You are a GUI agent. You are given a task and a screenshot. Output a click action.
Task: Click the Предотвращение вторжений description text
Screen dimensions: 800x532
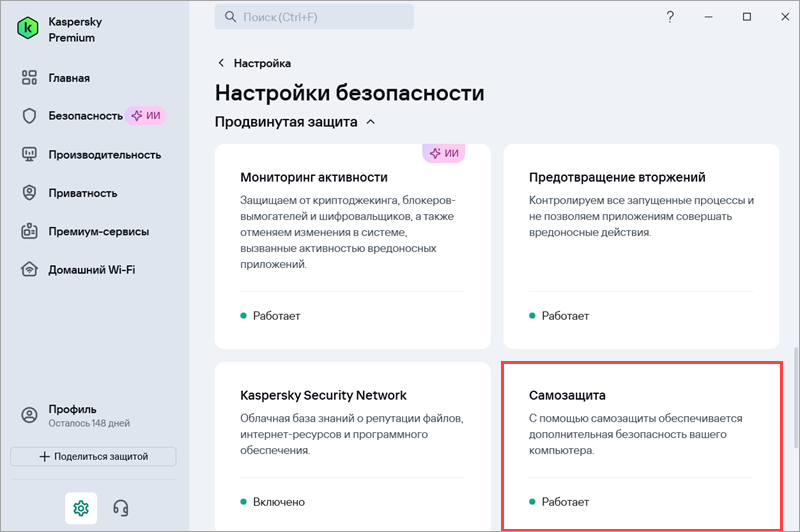tap(641, 216)
